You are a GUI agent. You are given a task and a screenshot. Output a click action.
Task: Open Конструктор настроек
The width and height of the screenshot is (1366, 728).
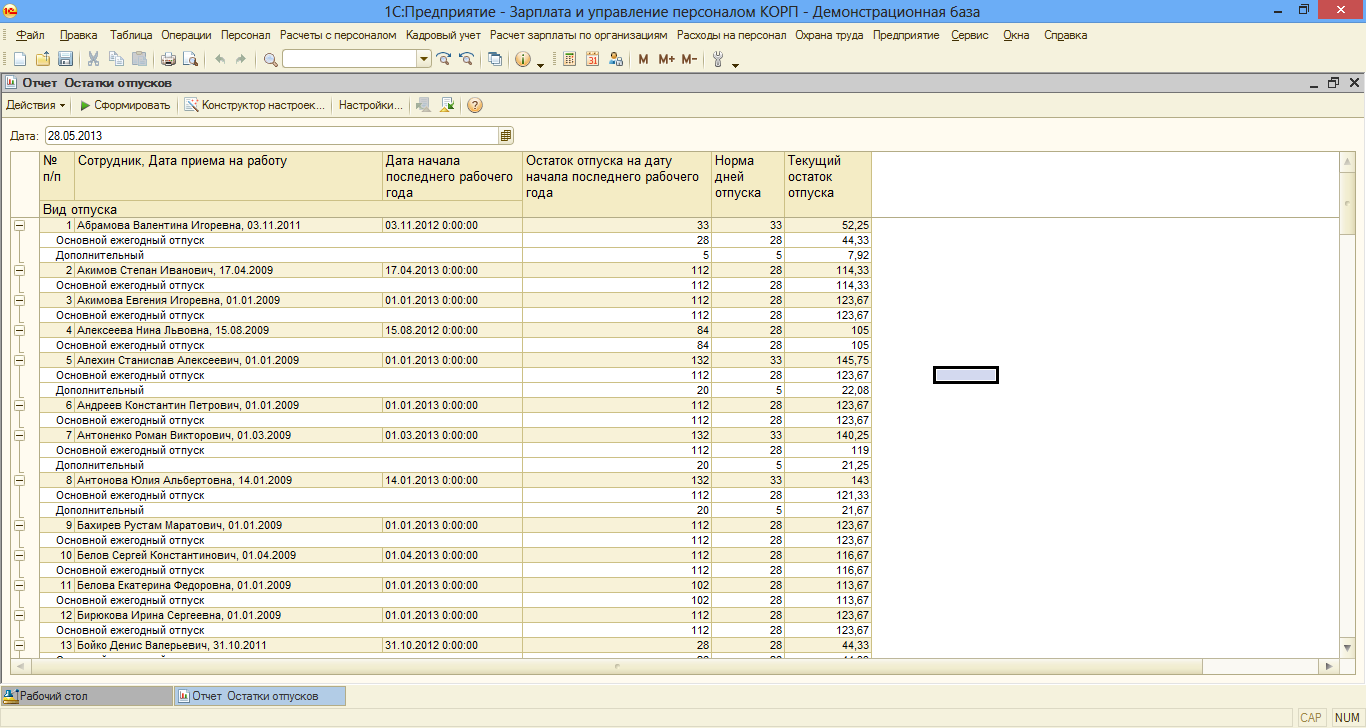pyautogui.click(x=255, y=105)
